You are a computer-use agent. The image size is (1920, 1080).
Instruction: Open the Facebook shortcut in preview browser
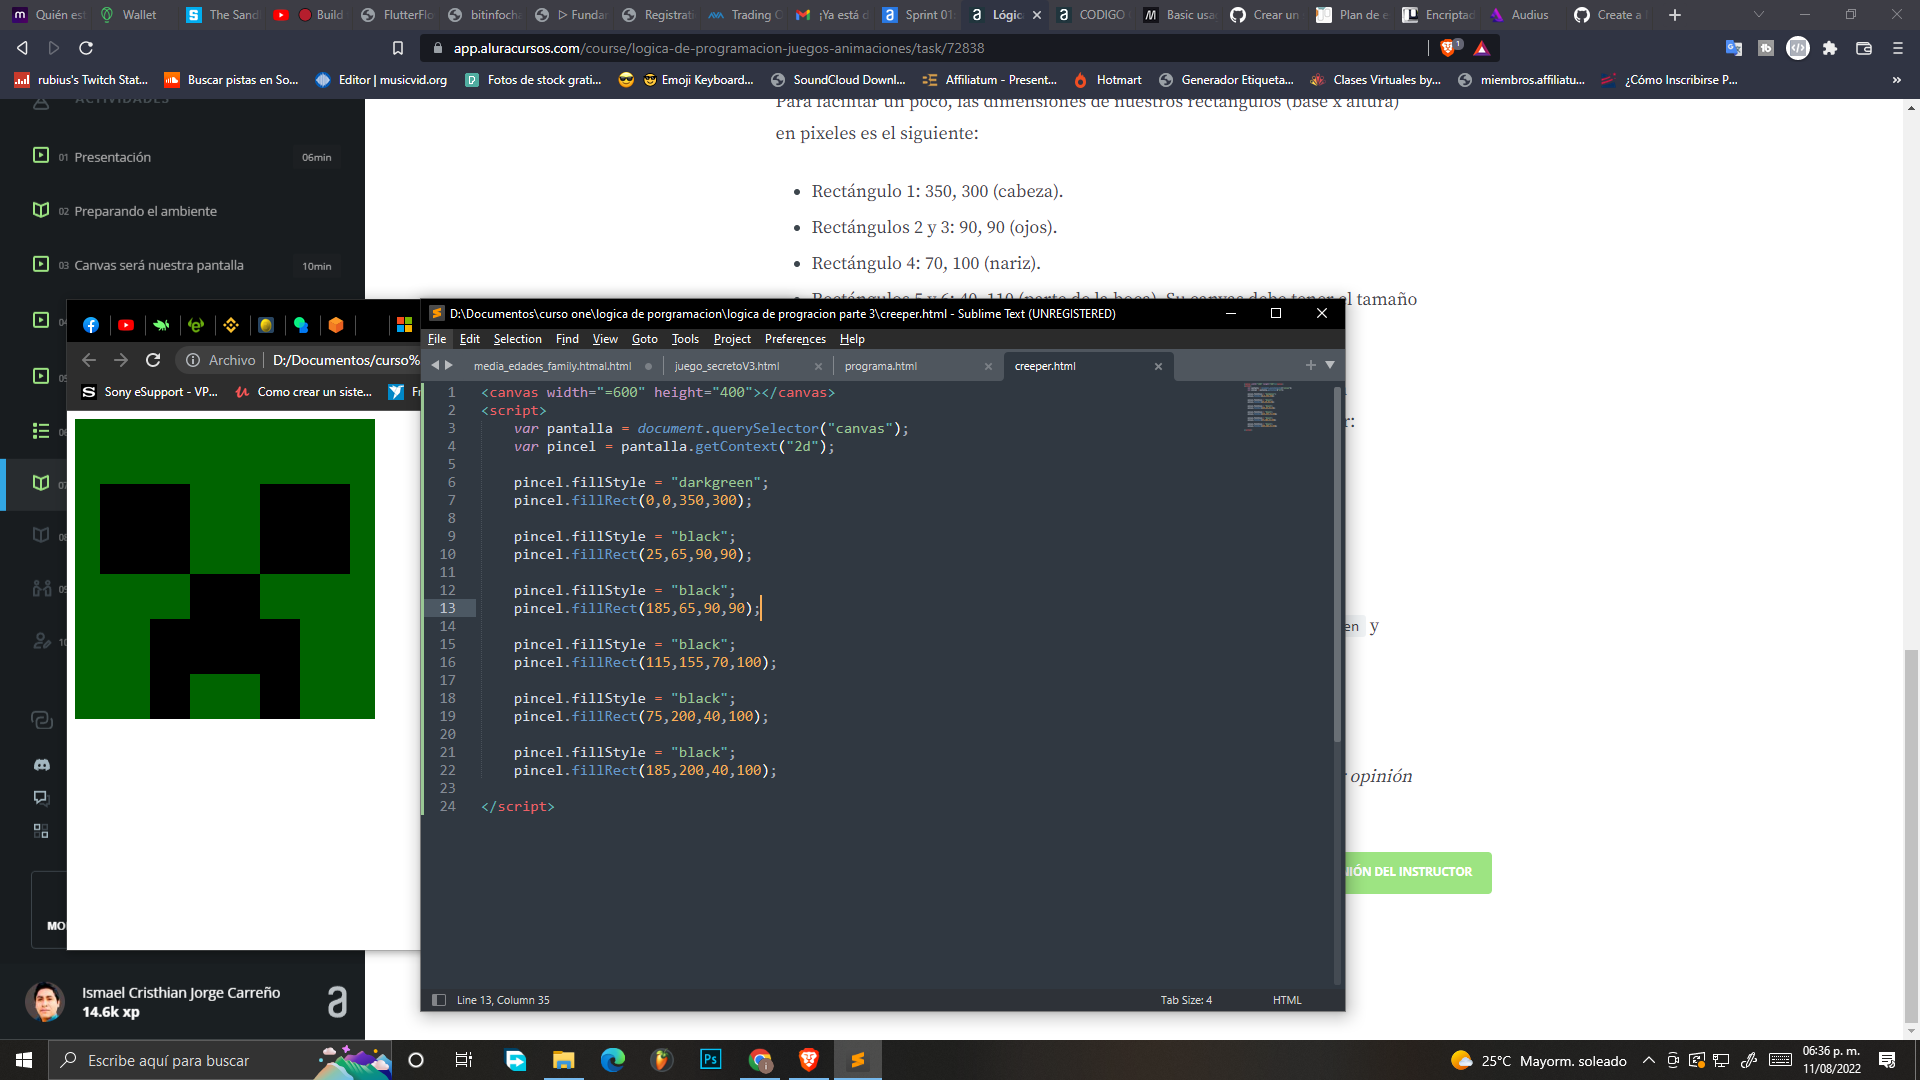pos(91,325)
